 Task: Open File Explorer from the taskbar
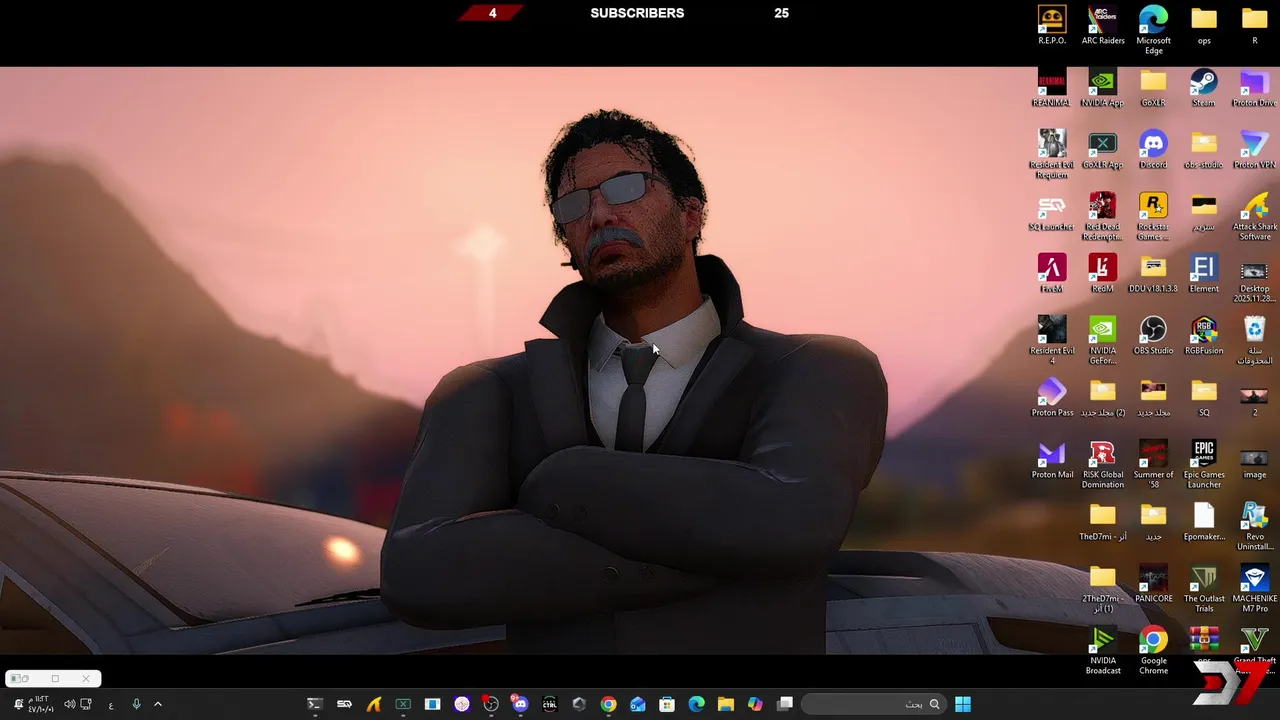725,704
